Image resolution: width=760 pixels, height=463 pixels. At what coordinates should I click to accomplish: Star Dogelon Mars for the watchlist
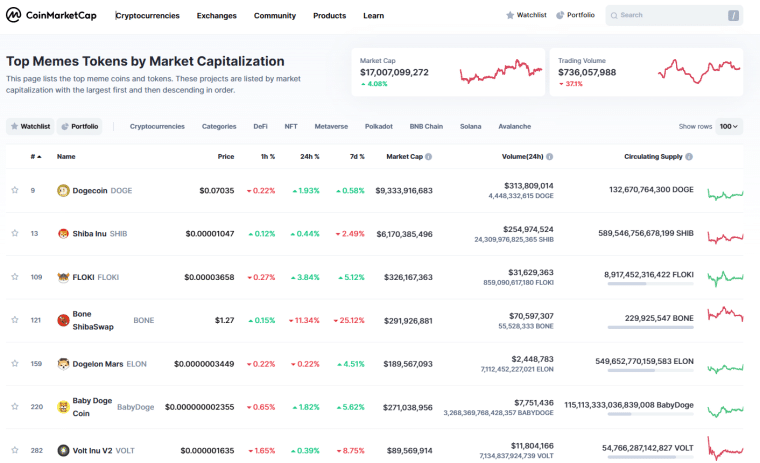(15, 363)
